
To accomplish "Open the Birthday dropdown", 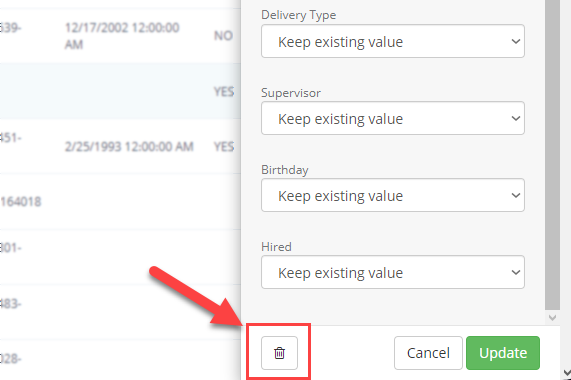I will pos(393,195).
